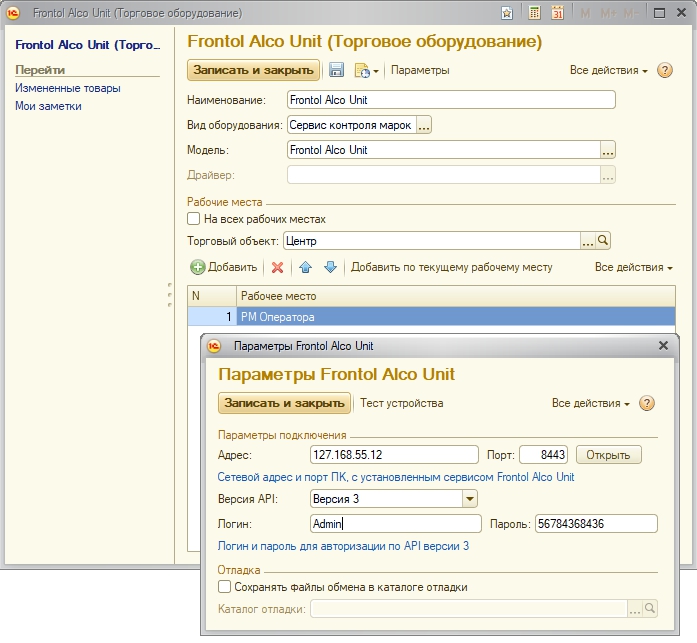Click the Логин field containing Admin
697x643 pixels.
[x=396, y=523]
